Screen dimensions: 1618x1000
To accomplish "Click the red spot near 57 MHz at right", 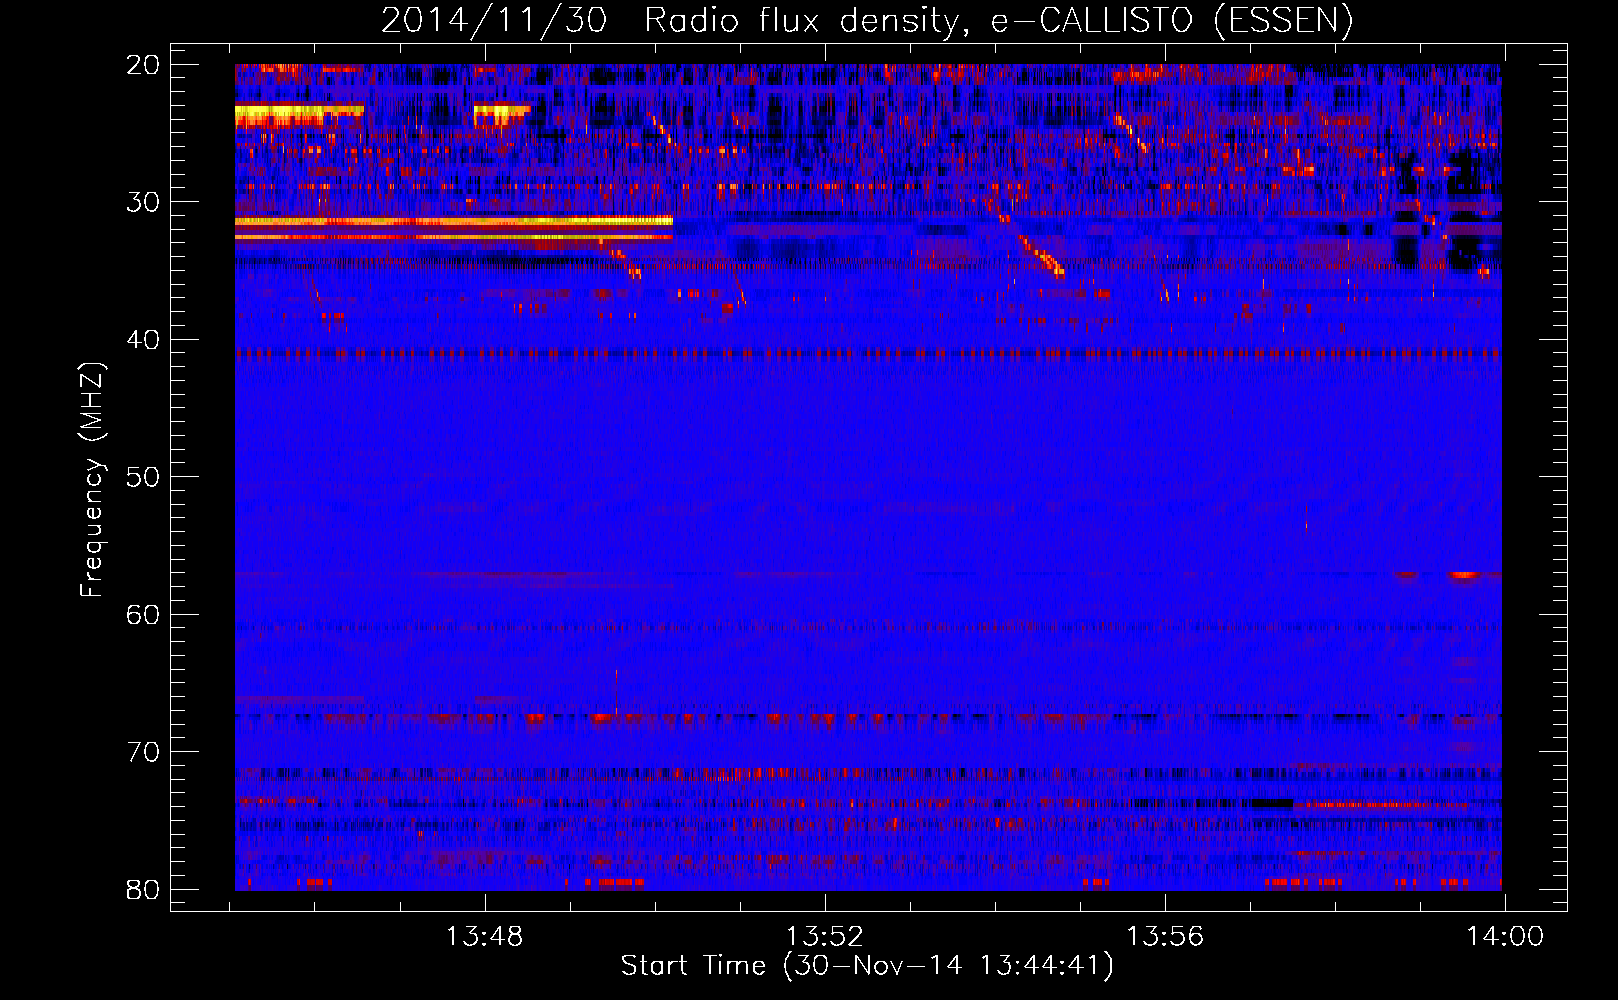I will pos(1464,575).
